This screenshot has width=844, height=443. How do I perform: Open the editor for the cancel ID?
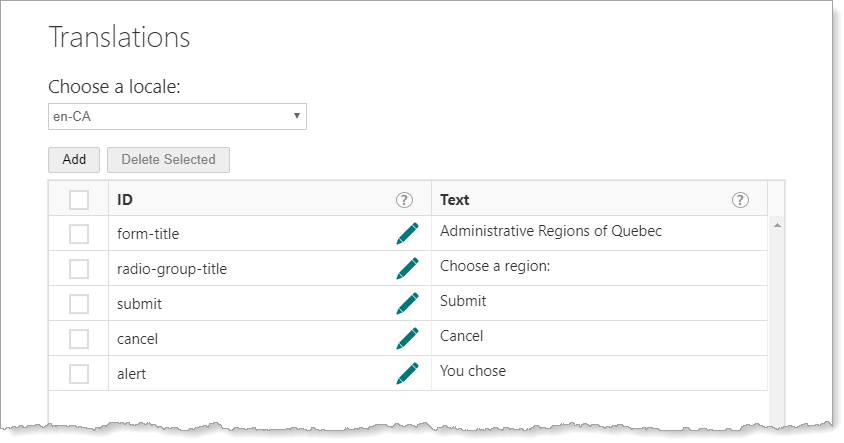[x=407, y=338]
